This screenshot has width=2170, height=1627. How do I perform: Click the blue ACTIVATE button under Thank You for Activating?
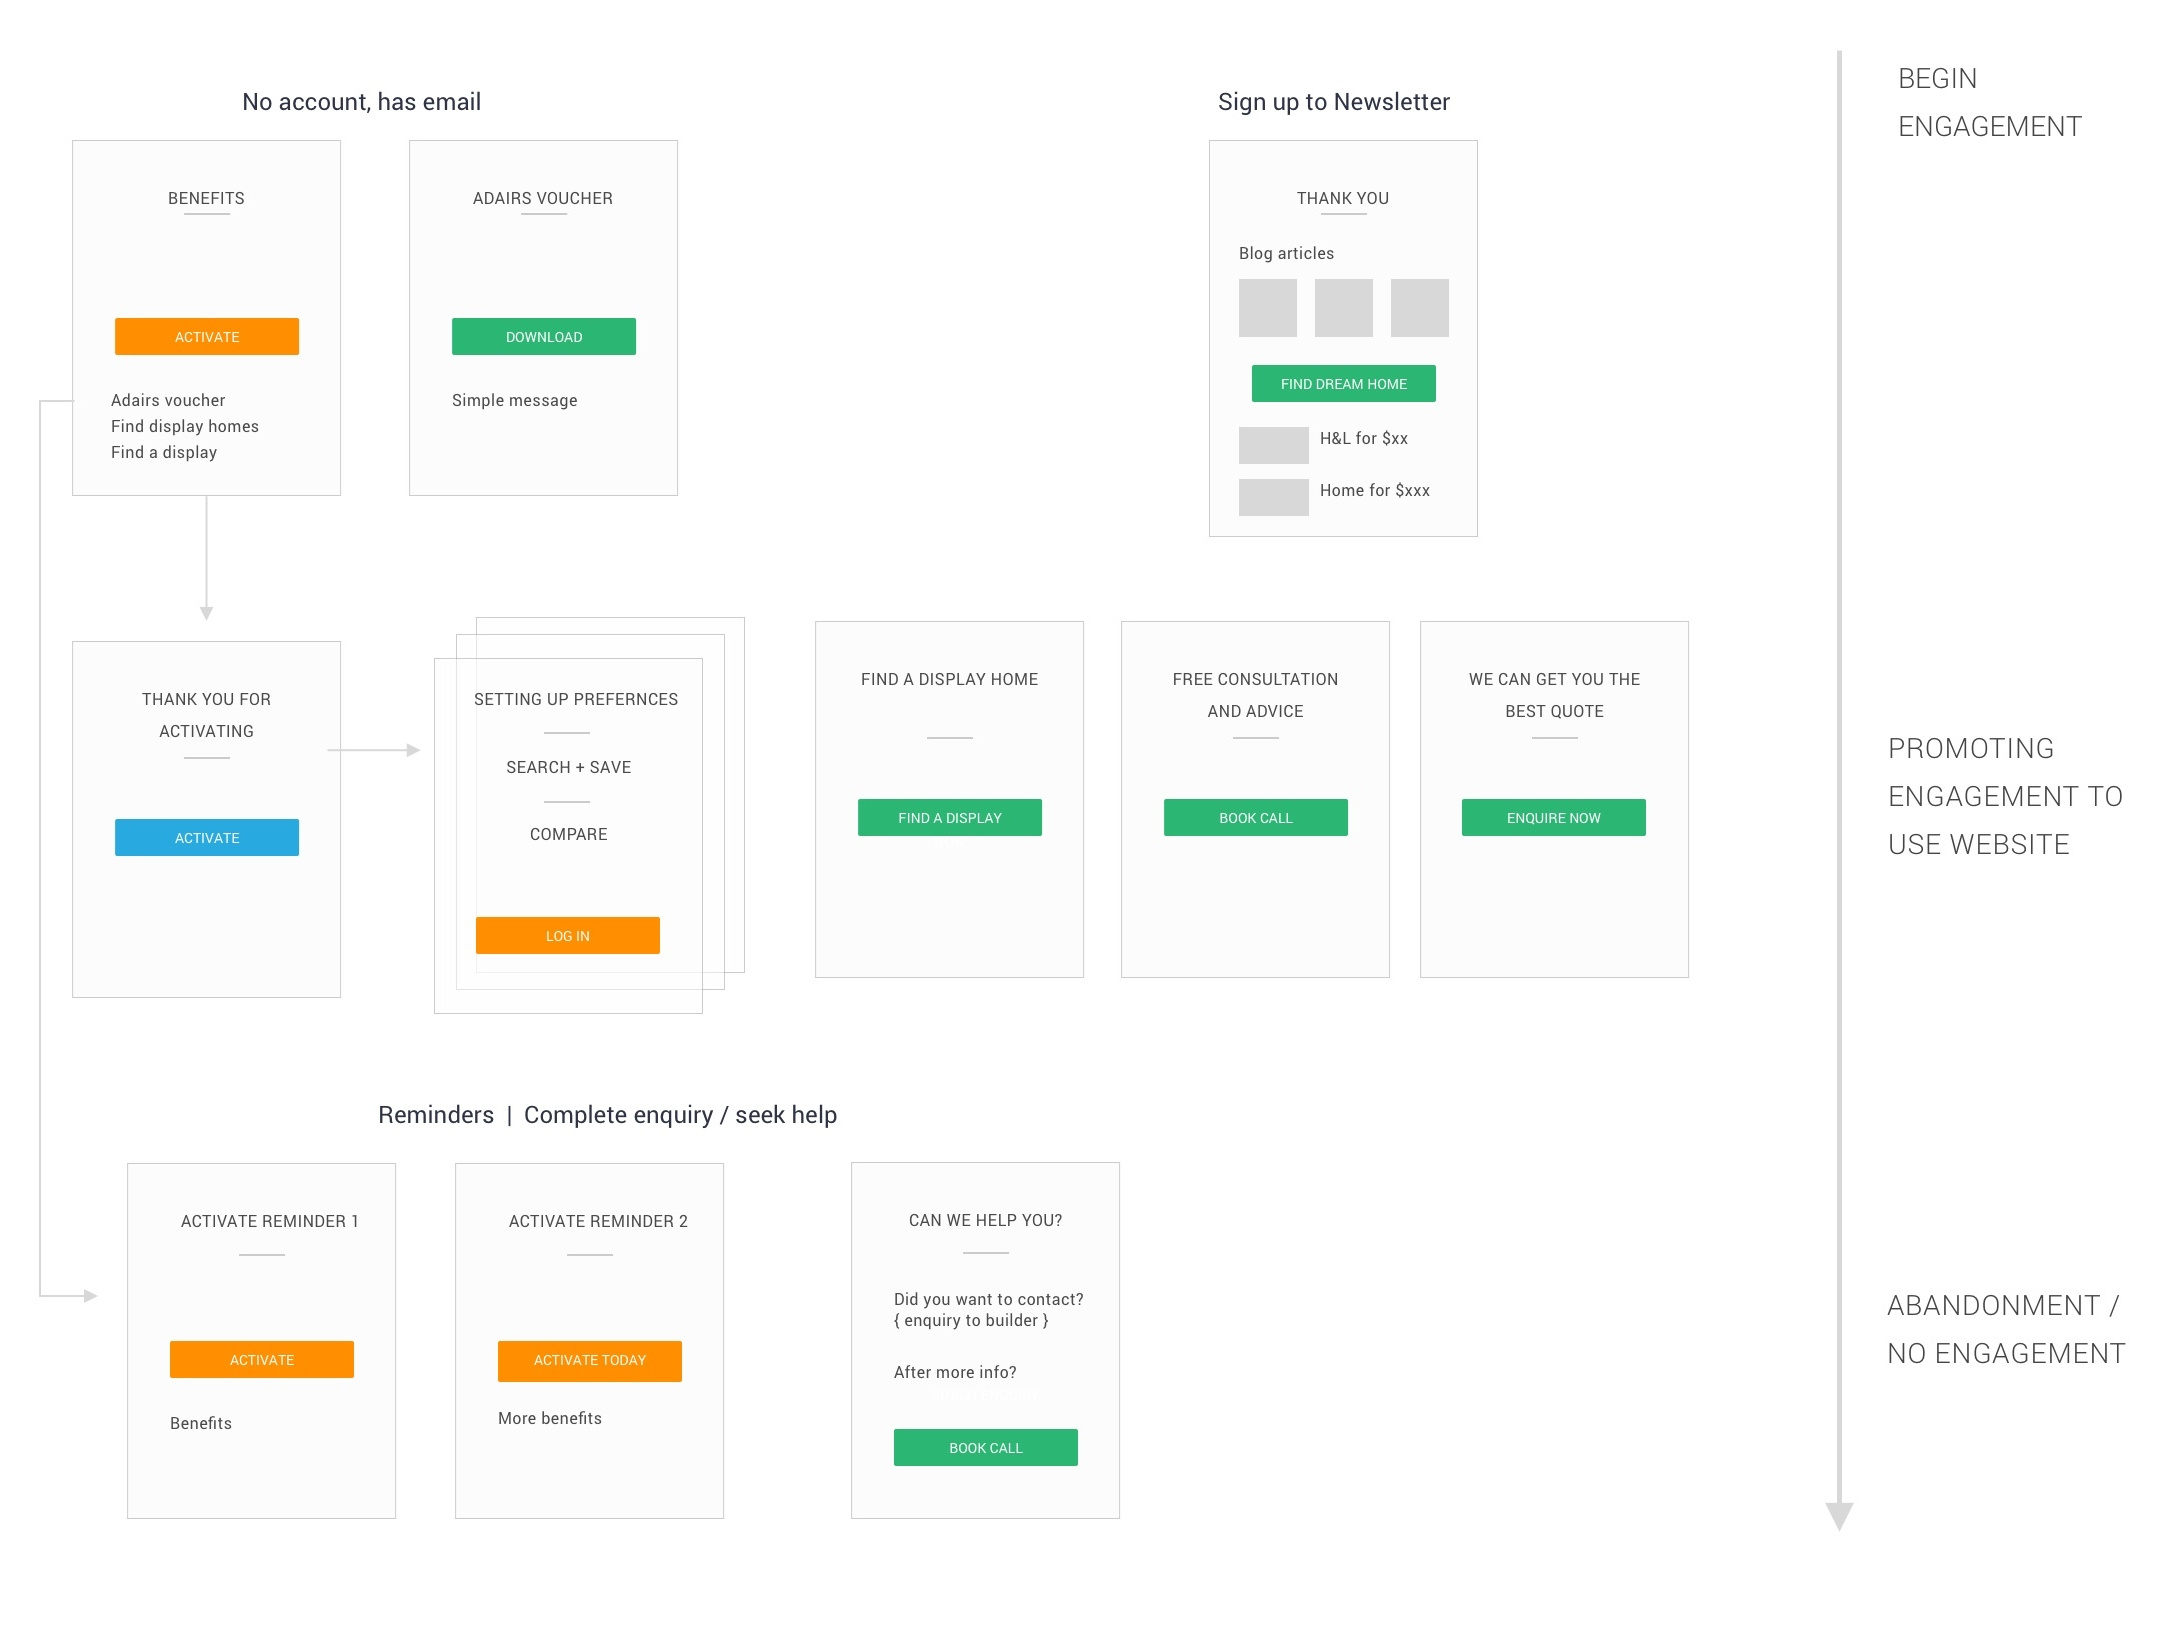206,837
